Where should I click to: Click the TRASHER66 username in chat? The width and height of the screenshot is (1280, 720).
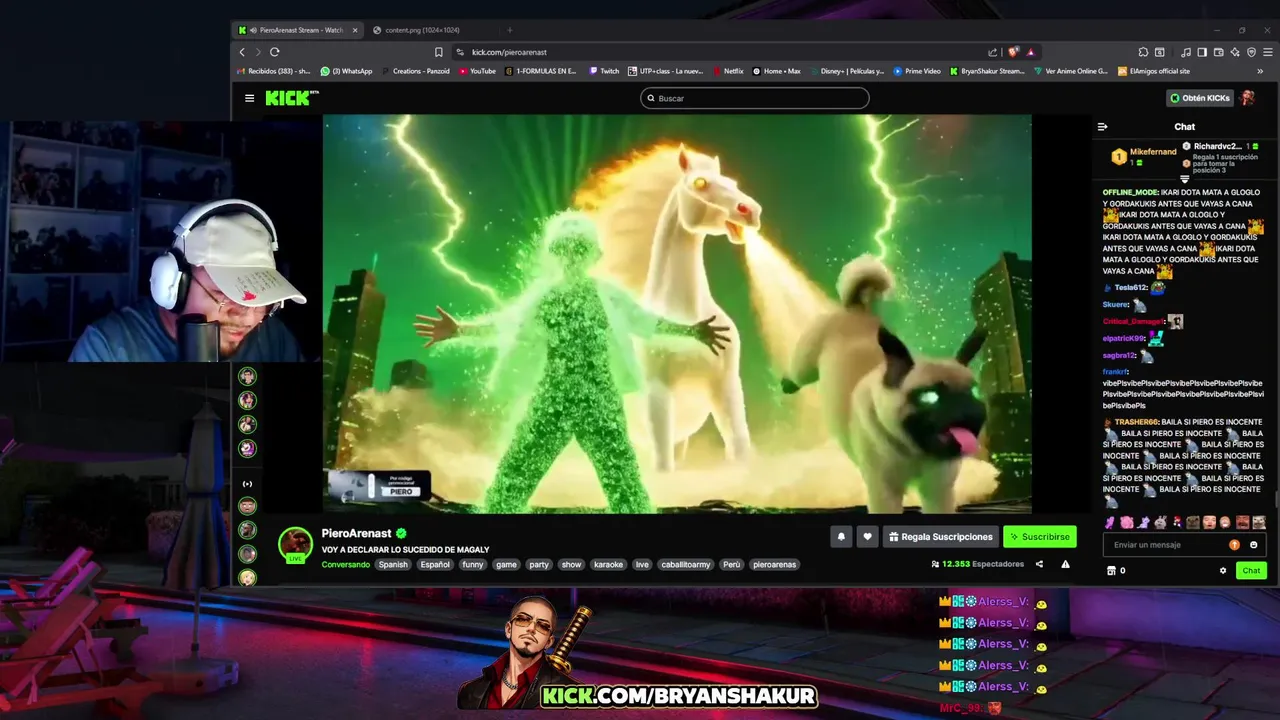1137,422
